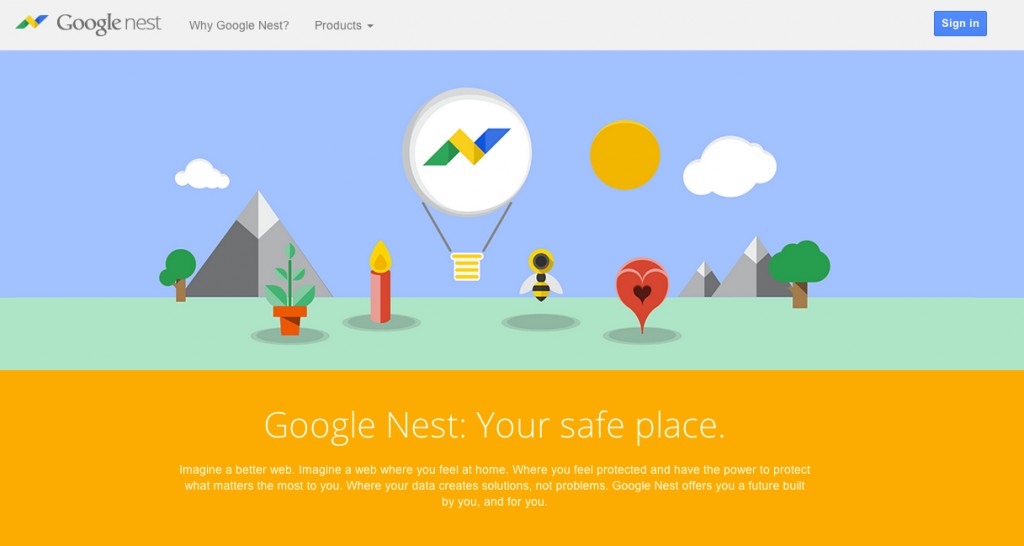
Task: Click the small green tree on left
Action: pyautogui.click(x=178, y=274)
